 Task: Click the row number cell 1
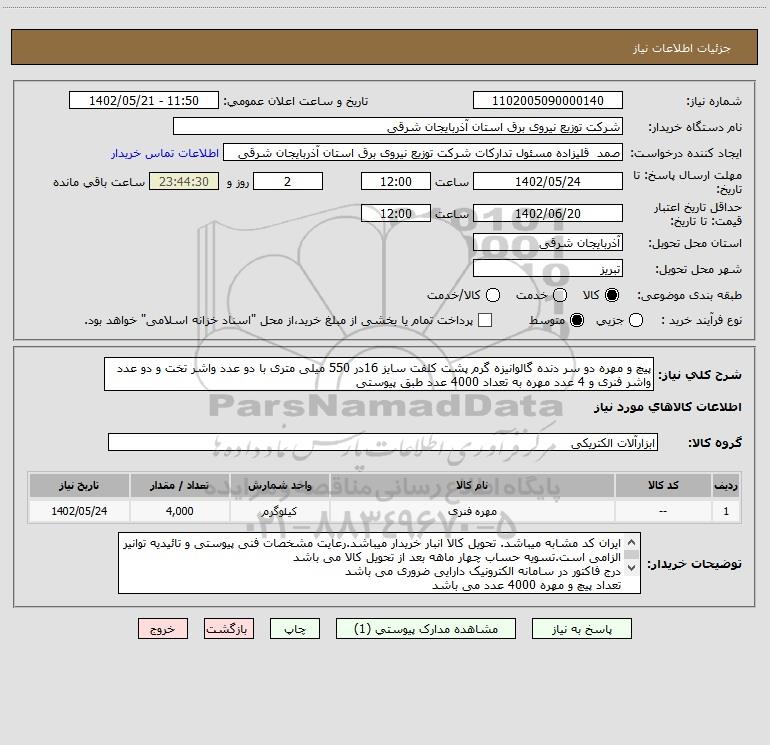[726, 511]
